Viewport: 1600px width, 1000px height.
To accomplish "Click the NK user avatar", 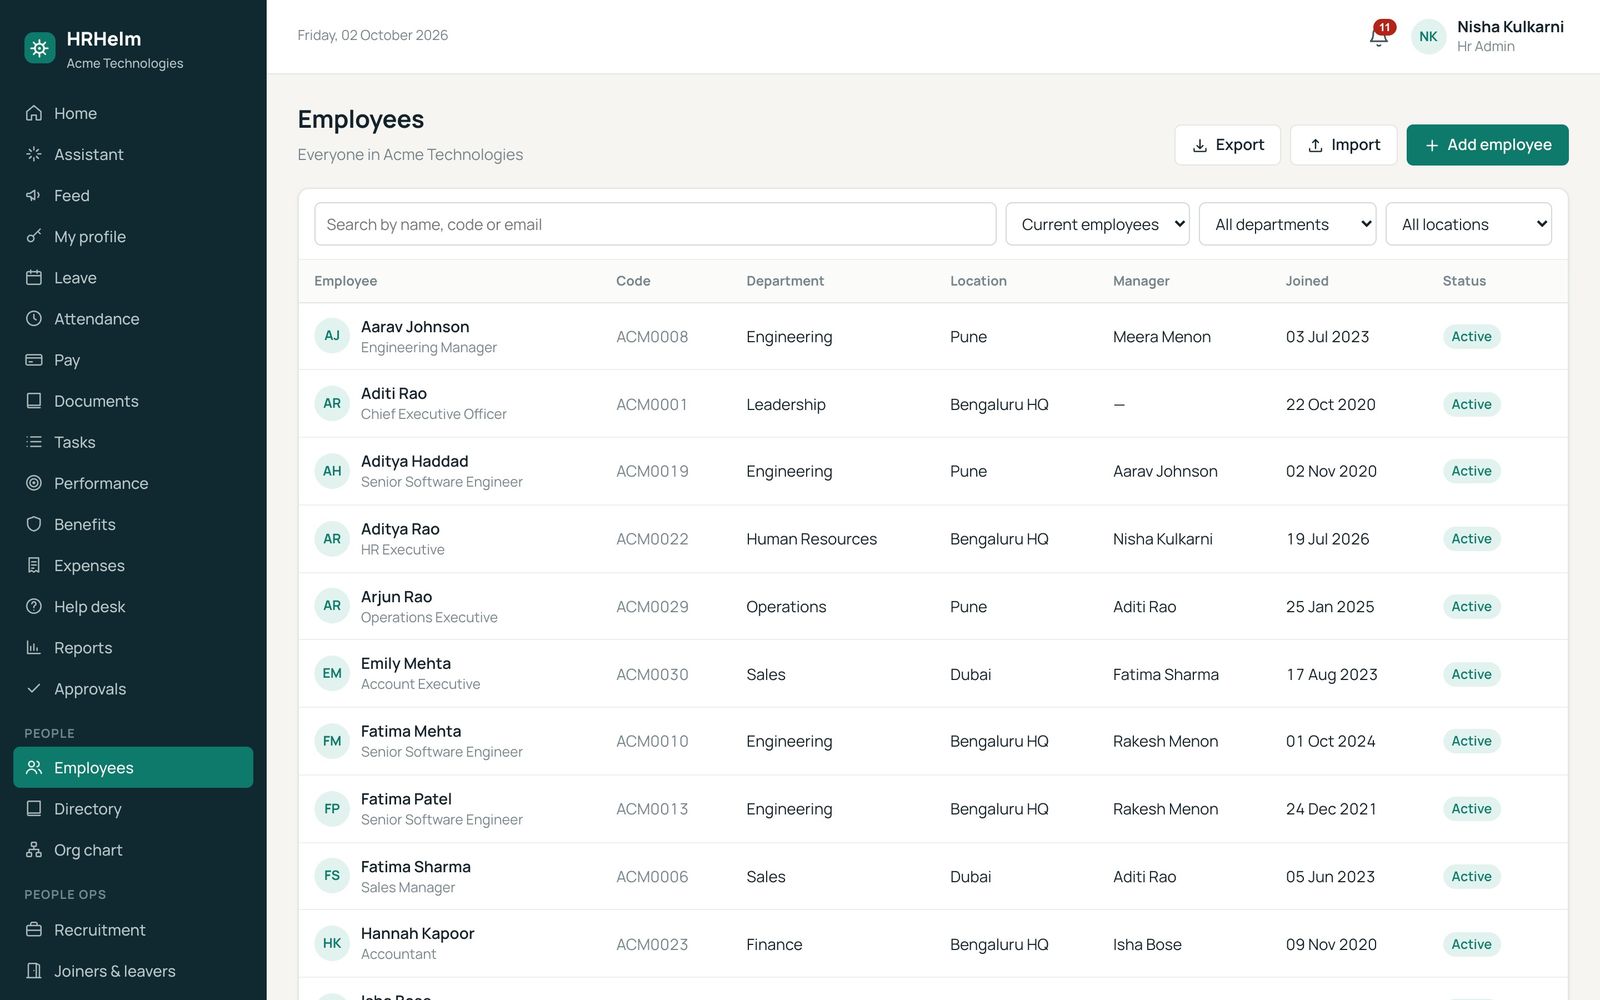I will click(1428, 36).
